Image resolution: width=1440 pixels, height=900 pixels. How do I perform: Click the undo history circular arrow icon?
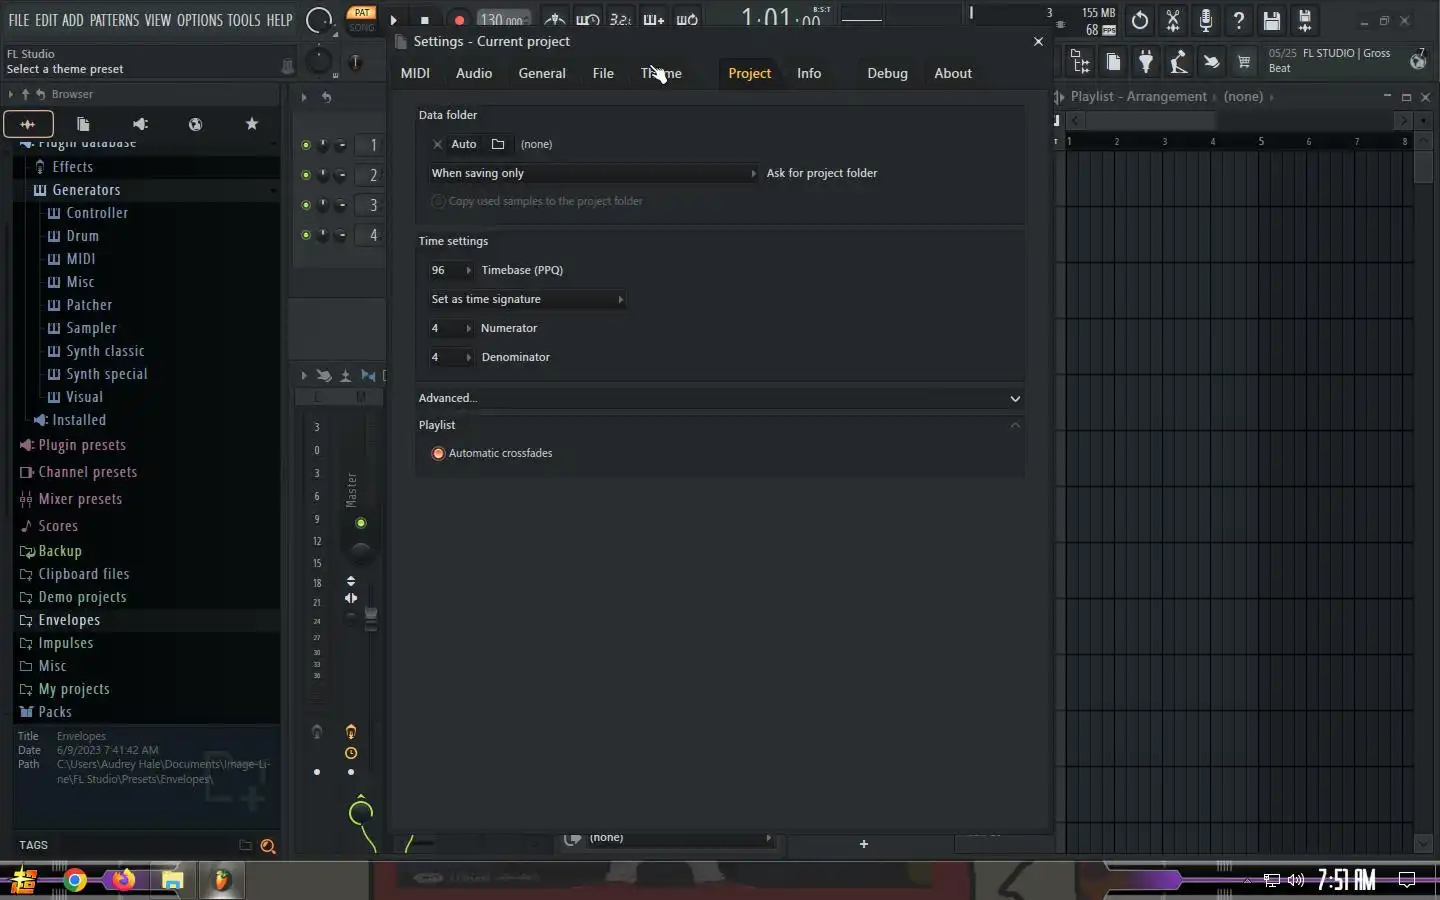(1140, 20)
